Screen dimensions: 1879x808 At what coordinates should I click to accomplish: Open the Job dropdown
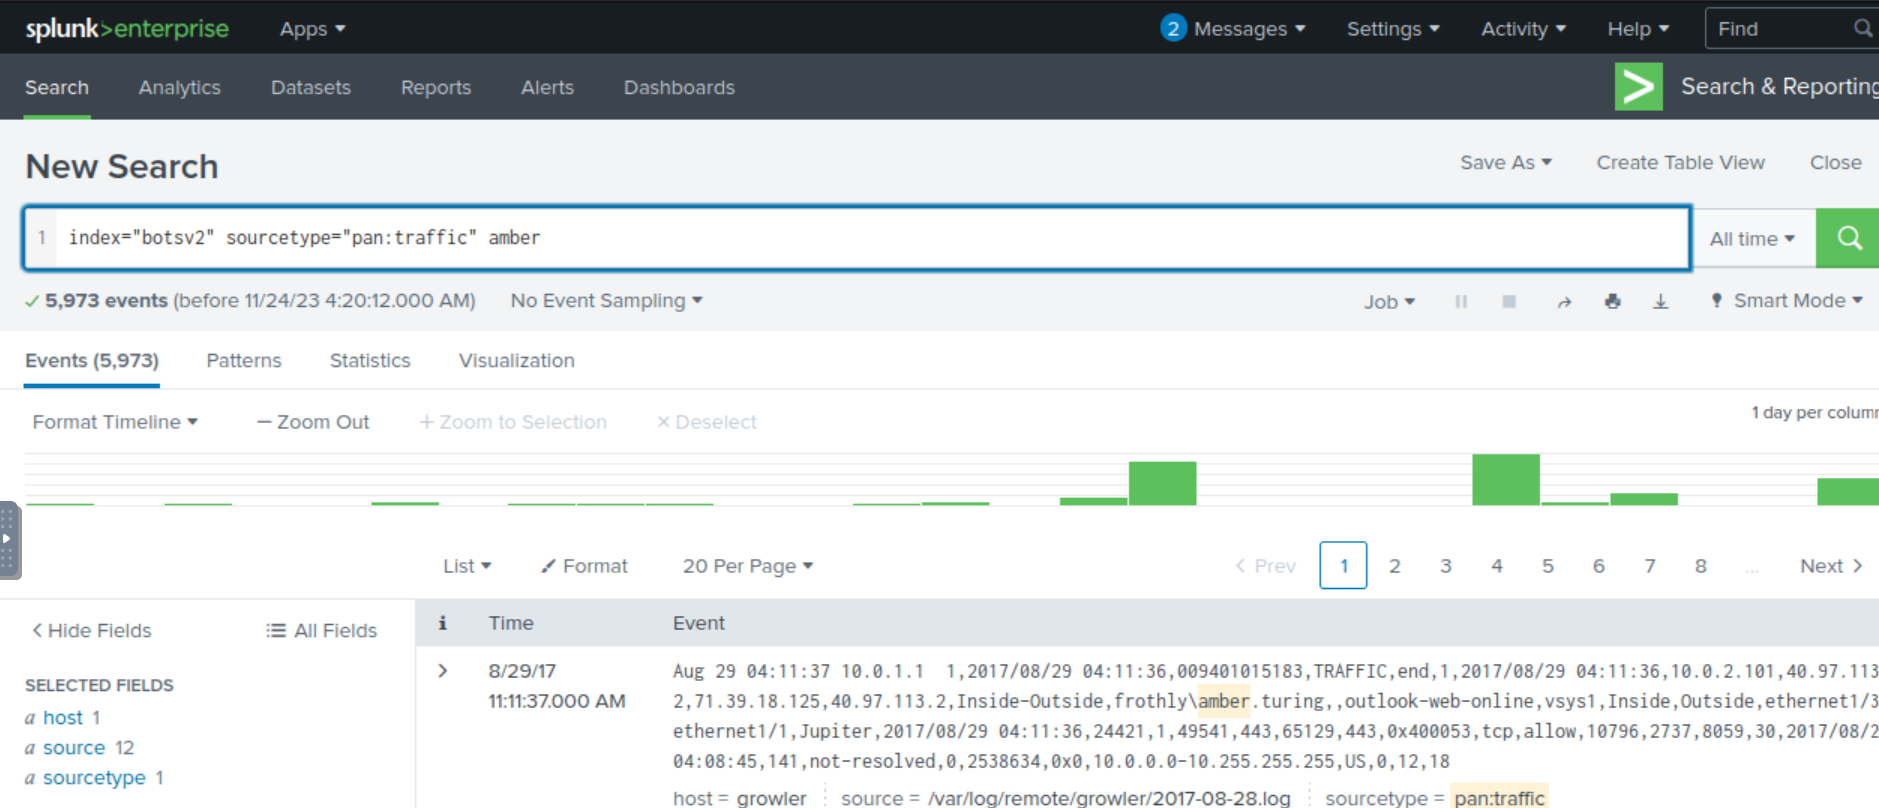[x=1389, y=301]
